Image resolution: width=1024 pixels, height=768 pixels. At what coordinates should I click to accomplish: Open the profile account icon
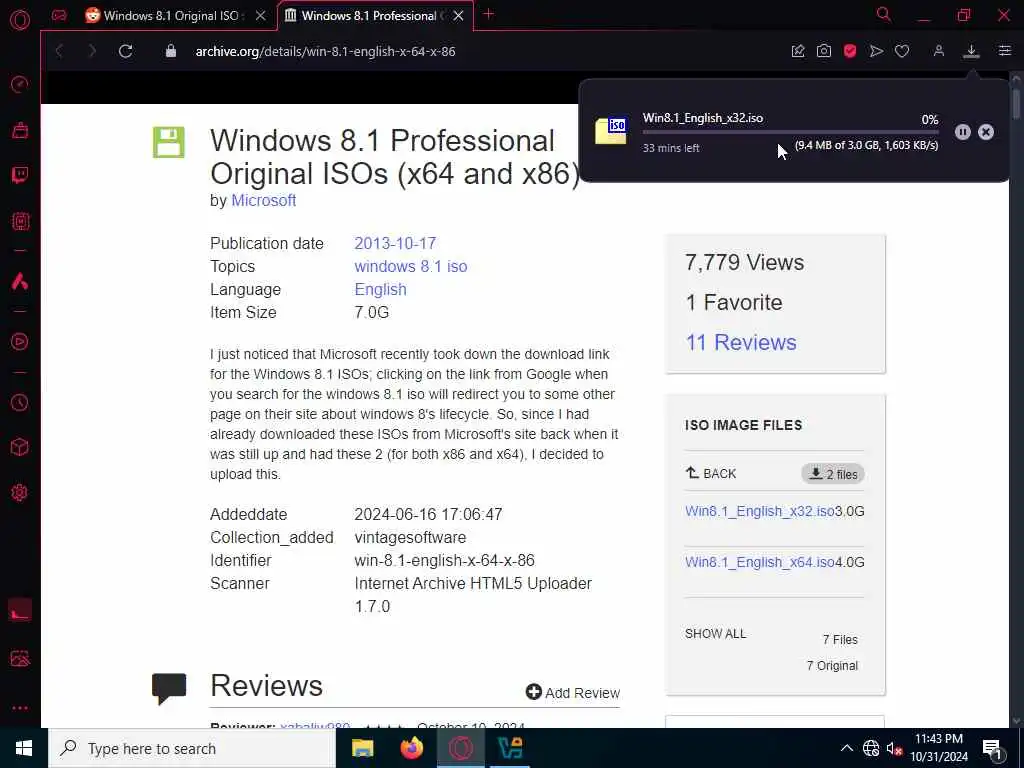pyautogui.click(x=938, y=51)
